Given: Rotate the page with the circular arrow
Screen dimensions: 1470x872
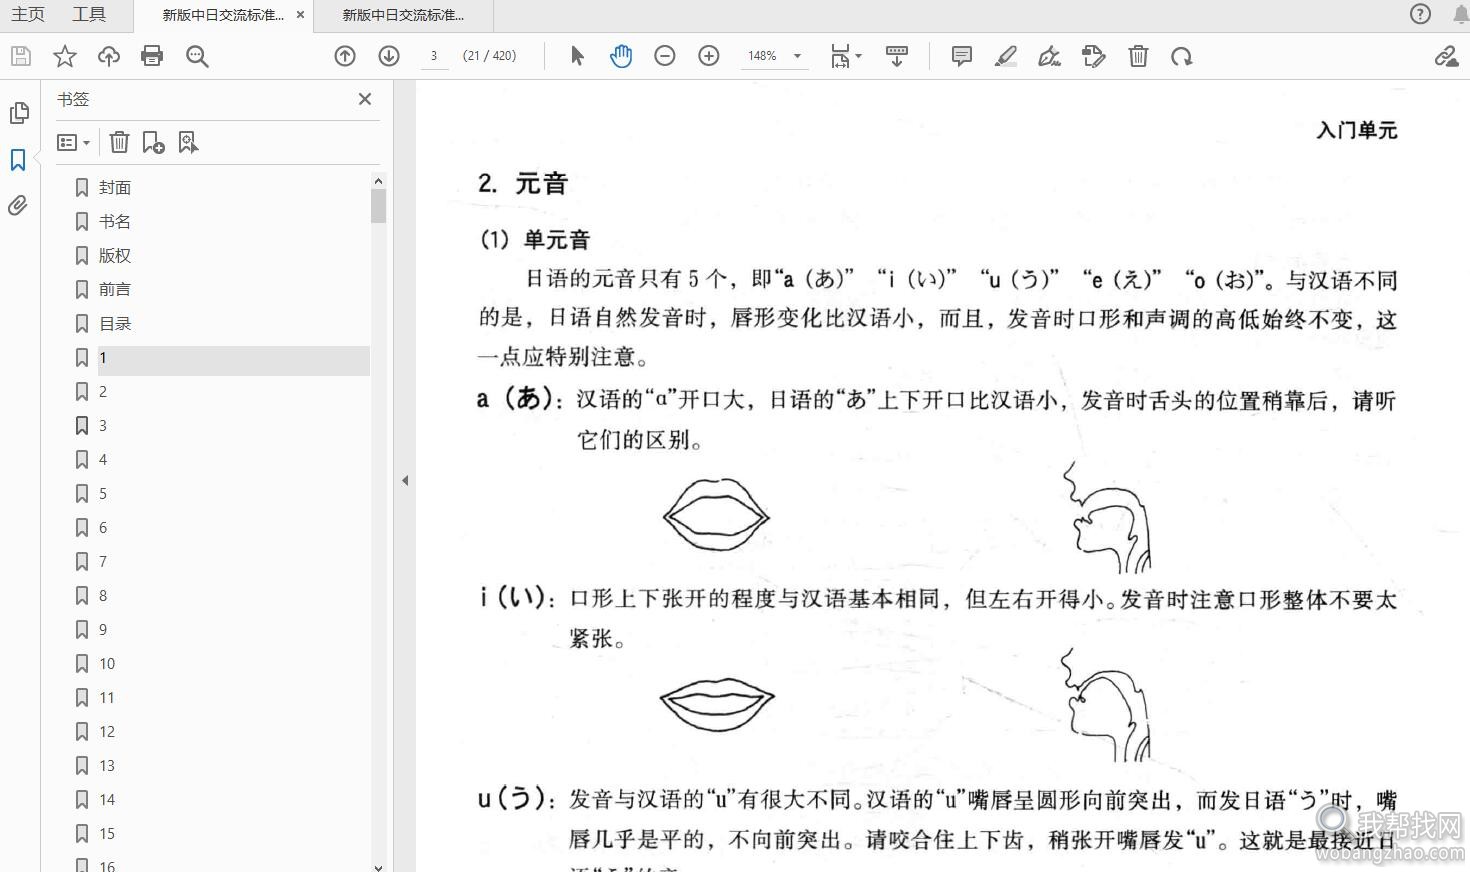Looking at the screenshot, I should [1182, 56].
